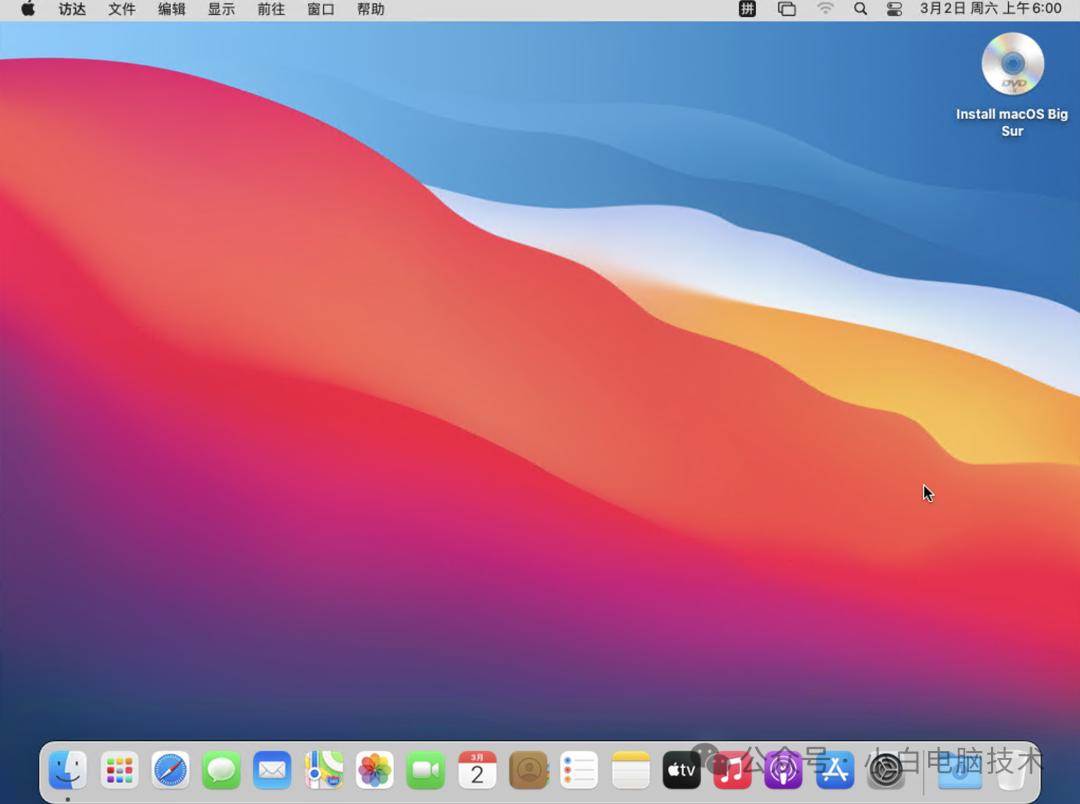Open Calendar showing March 2
The width and height of the screenshot is (1080, 804).
pyautogui.click(x=477, y=770)
